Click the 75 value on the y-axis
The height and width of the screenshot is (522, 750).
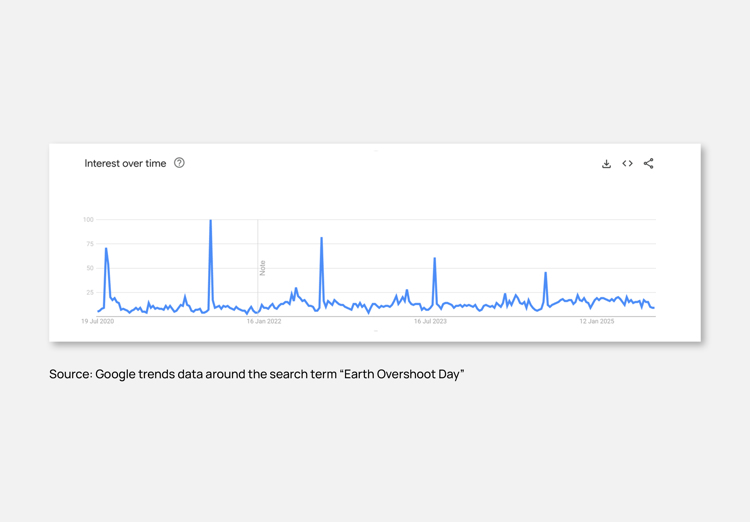click(89, 244)
